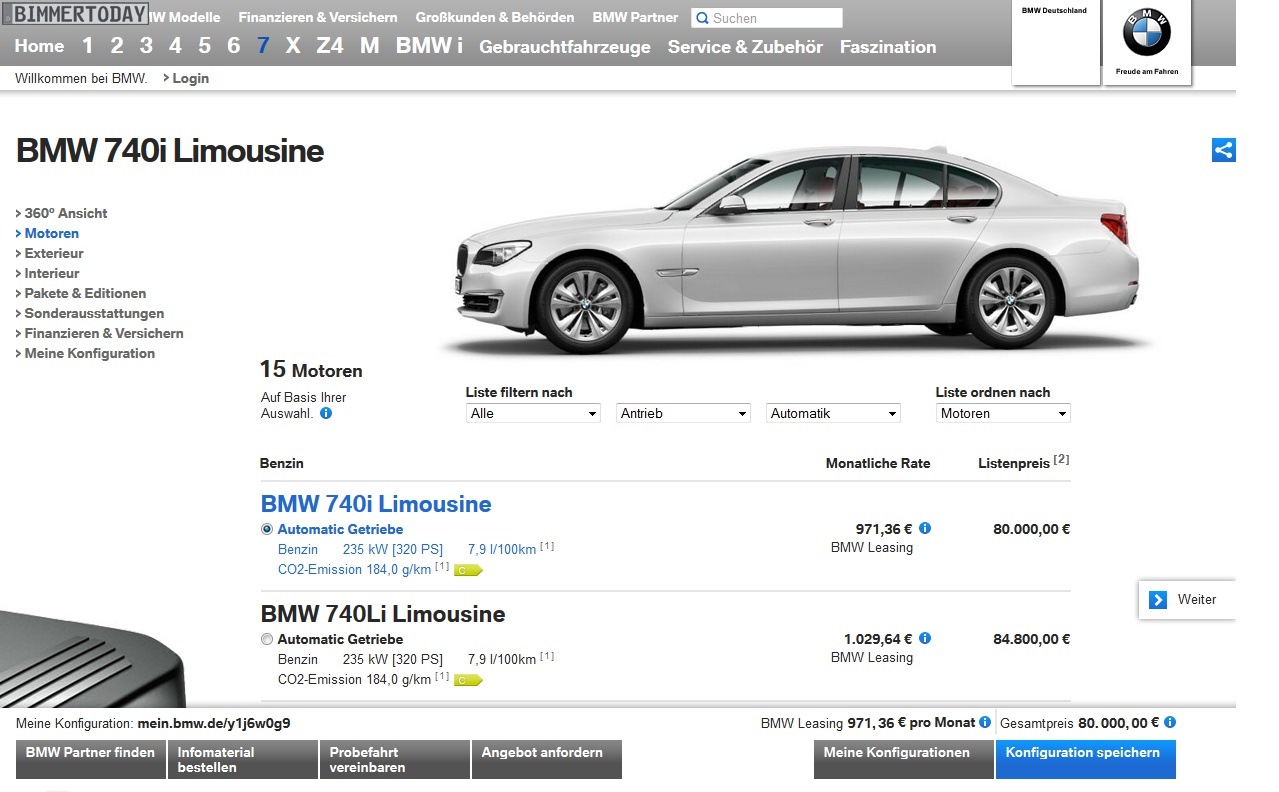Click the blue share icon
This screenshot has width=1279, height=792.
click(x=1223, y=150)
